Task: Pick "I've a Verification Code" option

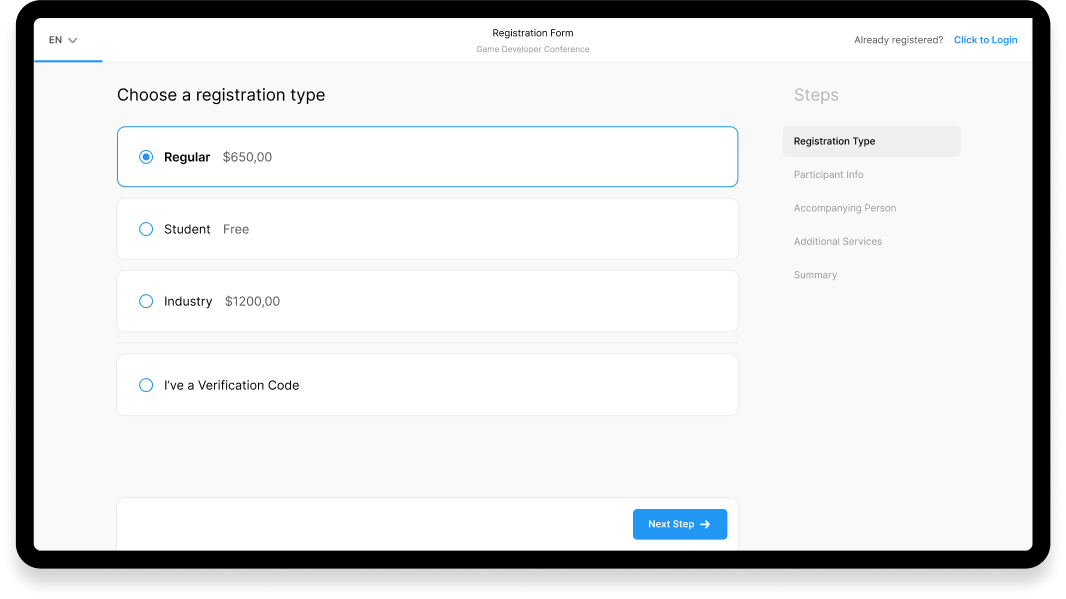Action: [145, 385]
